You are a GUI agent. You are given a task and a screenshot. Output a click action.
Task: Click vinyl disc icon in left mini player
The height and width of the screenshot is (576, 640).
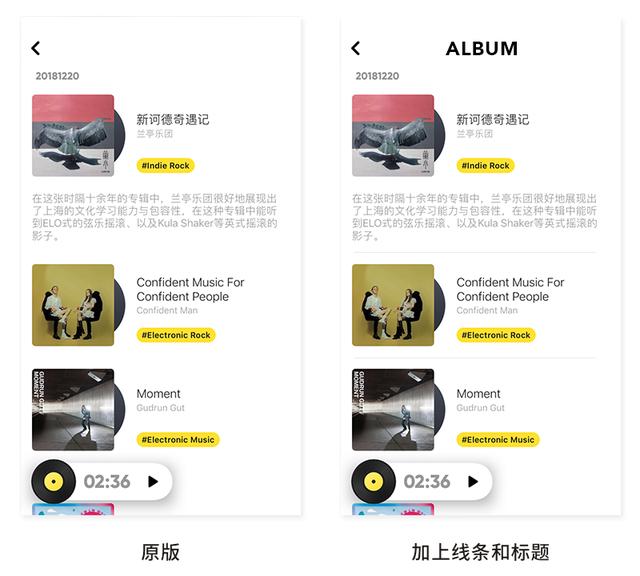[53, 481]
